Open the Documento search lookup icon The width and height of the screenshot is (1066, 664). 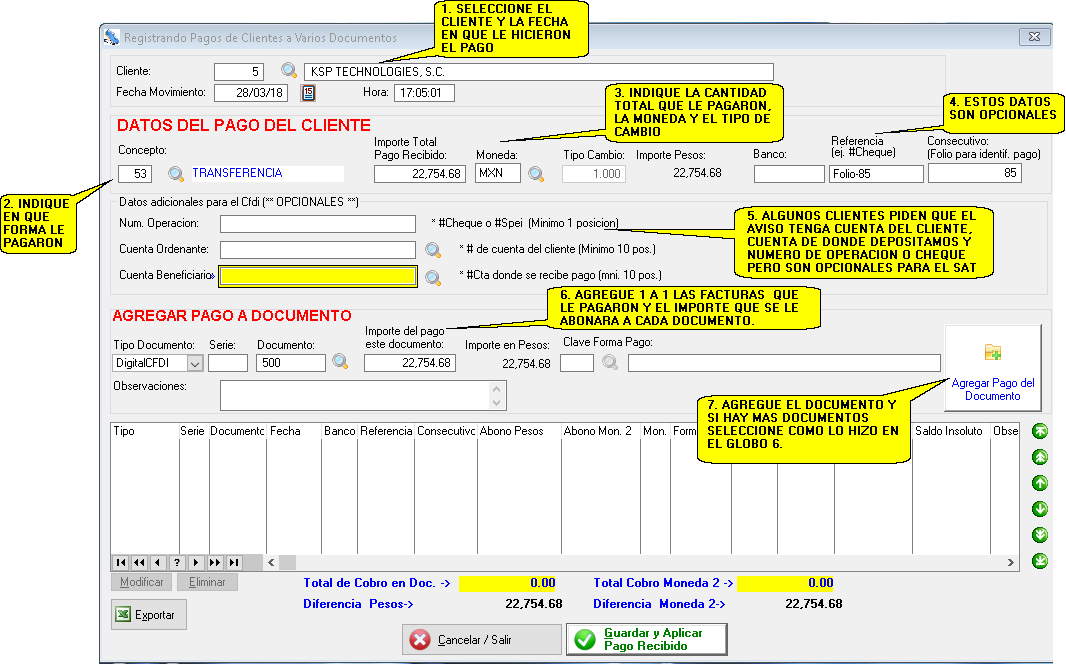(340, 362)
